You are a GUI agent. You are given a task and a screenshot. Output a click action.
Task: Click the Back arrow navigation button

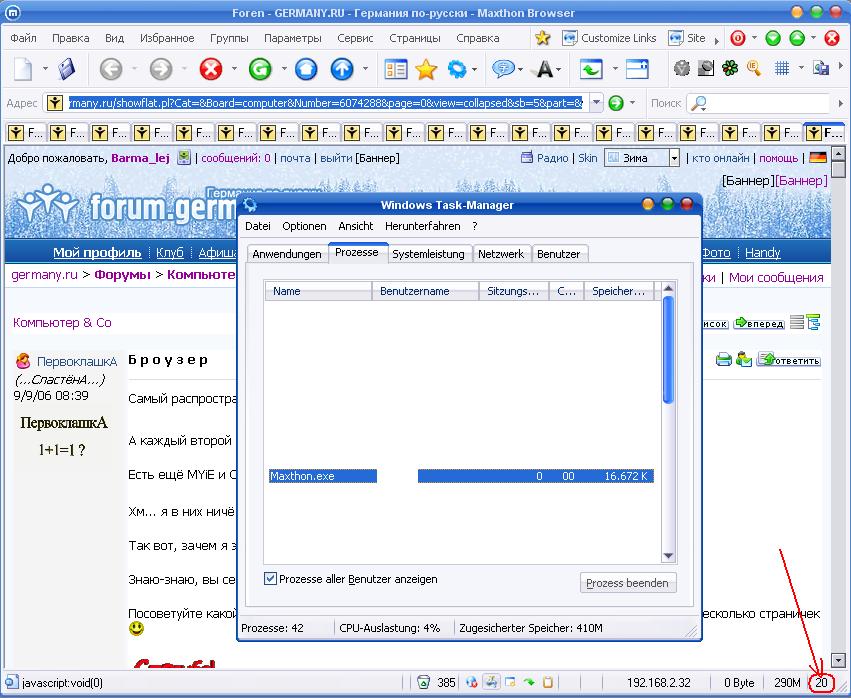point(111,69)
